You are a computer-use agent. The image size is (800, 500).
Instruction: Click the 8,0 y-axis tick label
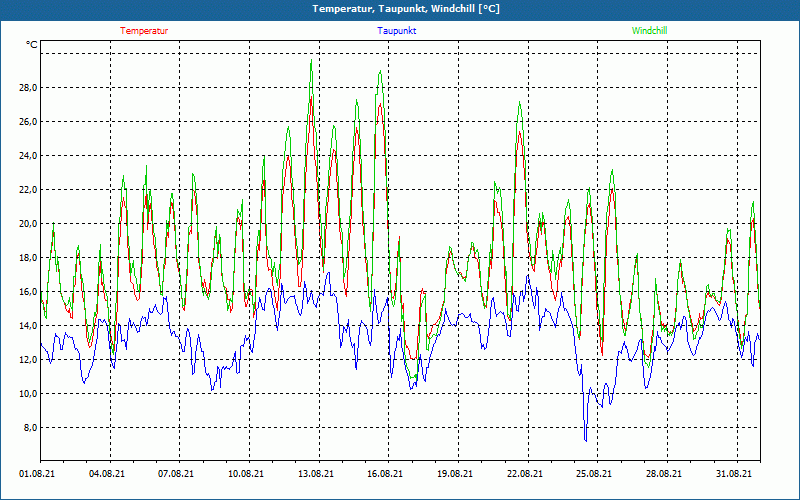click(x=29, y=428)
